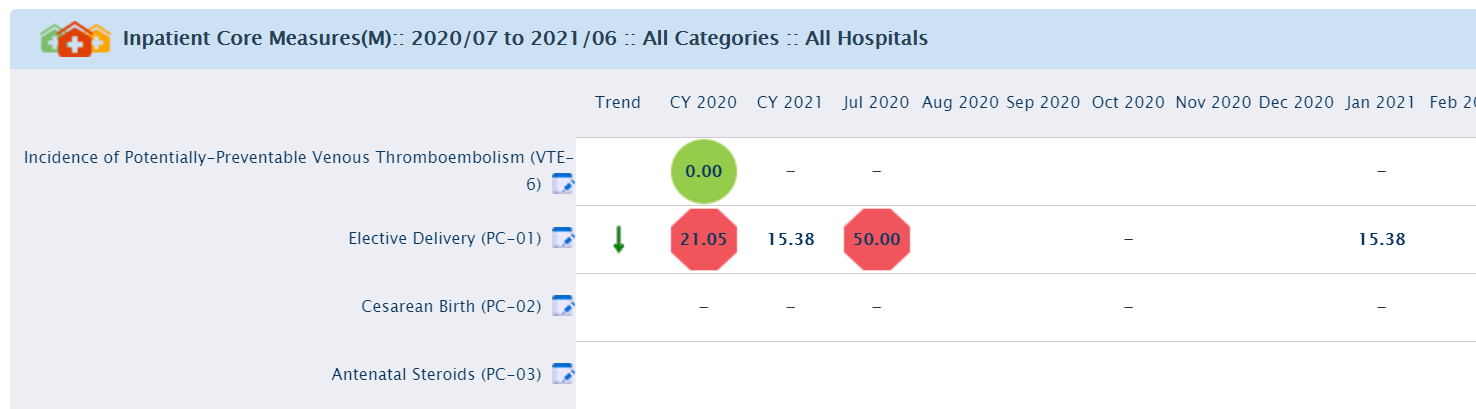The image size is (1476, 409).
Task: Click the Oct 2020 column header
Action: [x=1129, y=102]
